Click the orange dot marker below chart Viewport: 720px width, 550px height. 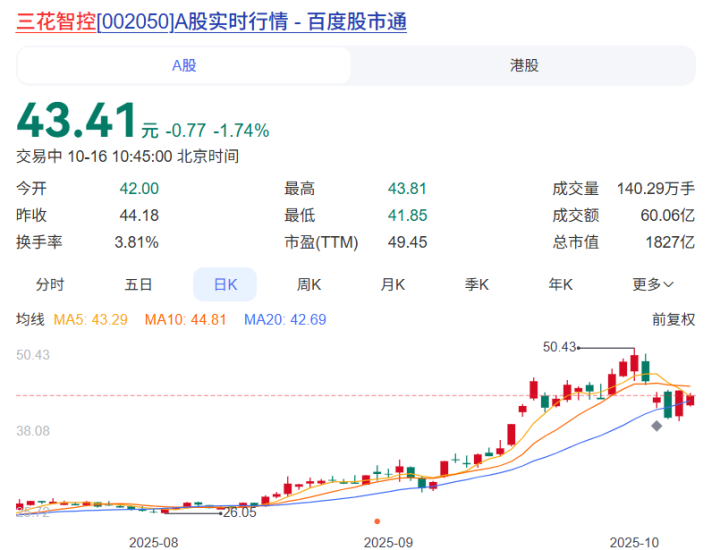377,521
